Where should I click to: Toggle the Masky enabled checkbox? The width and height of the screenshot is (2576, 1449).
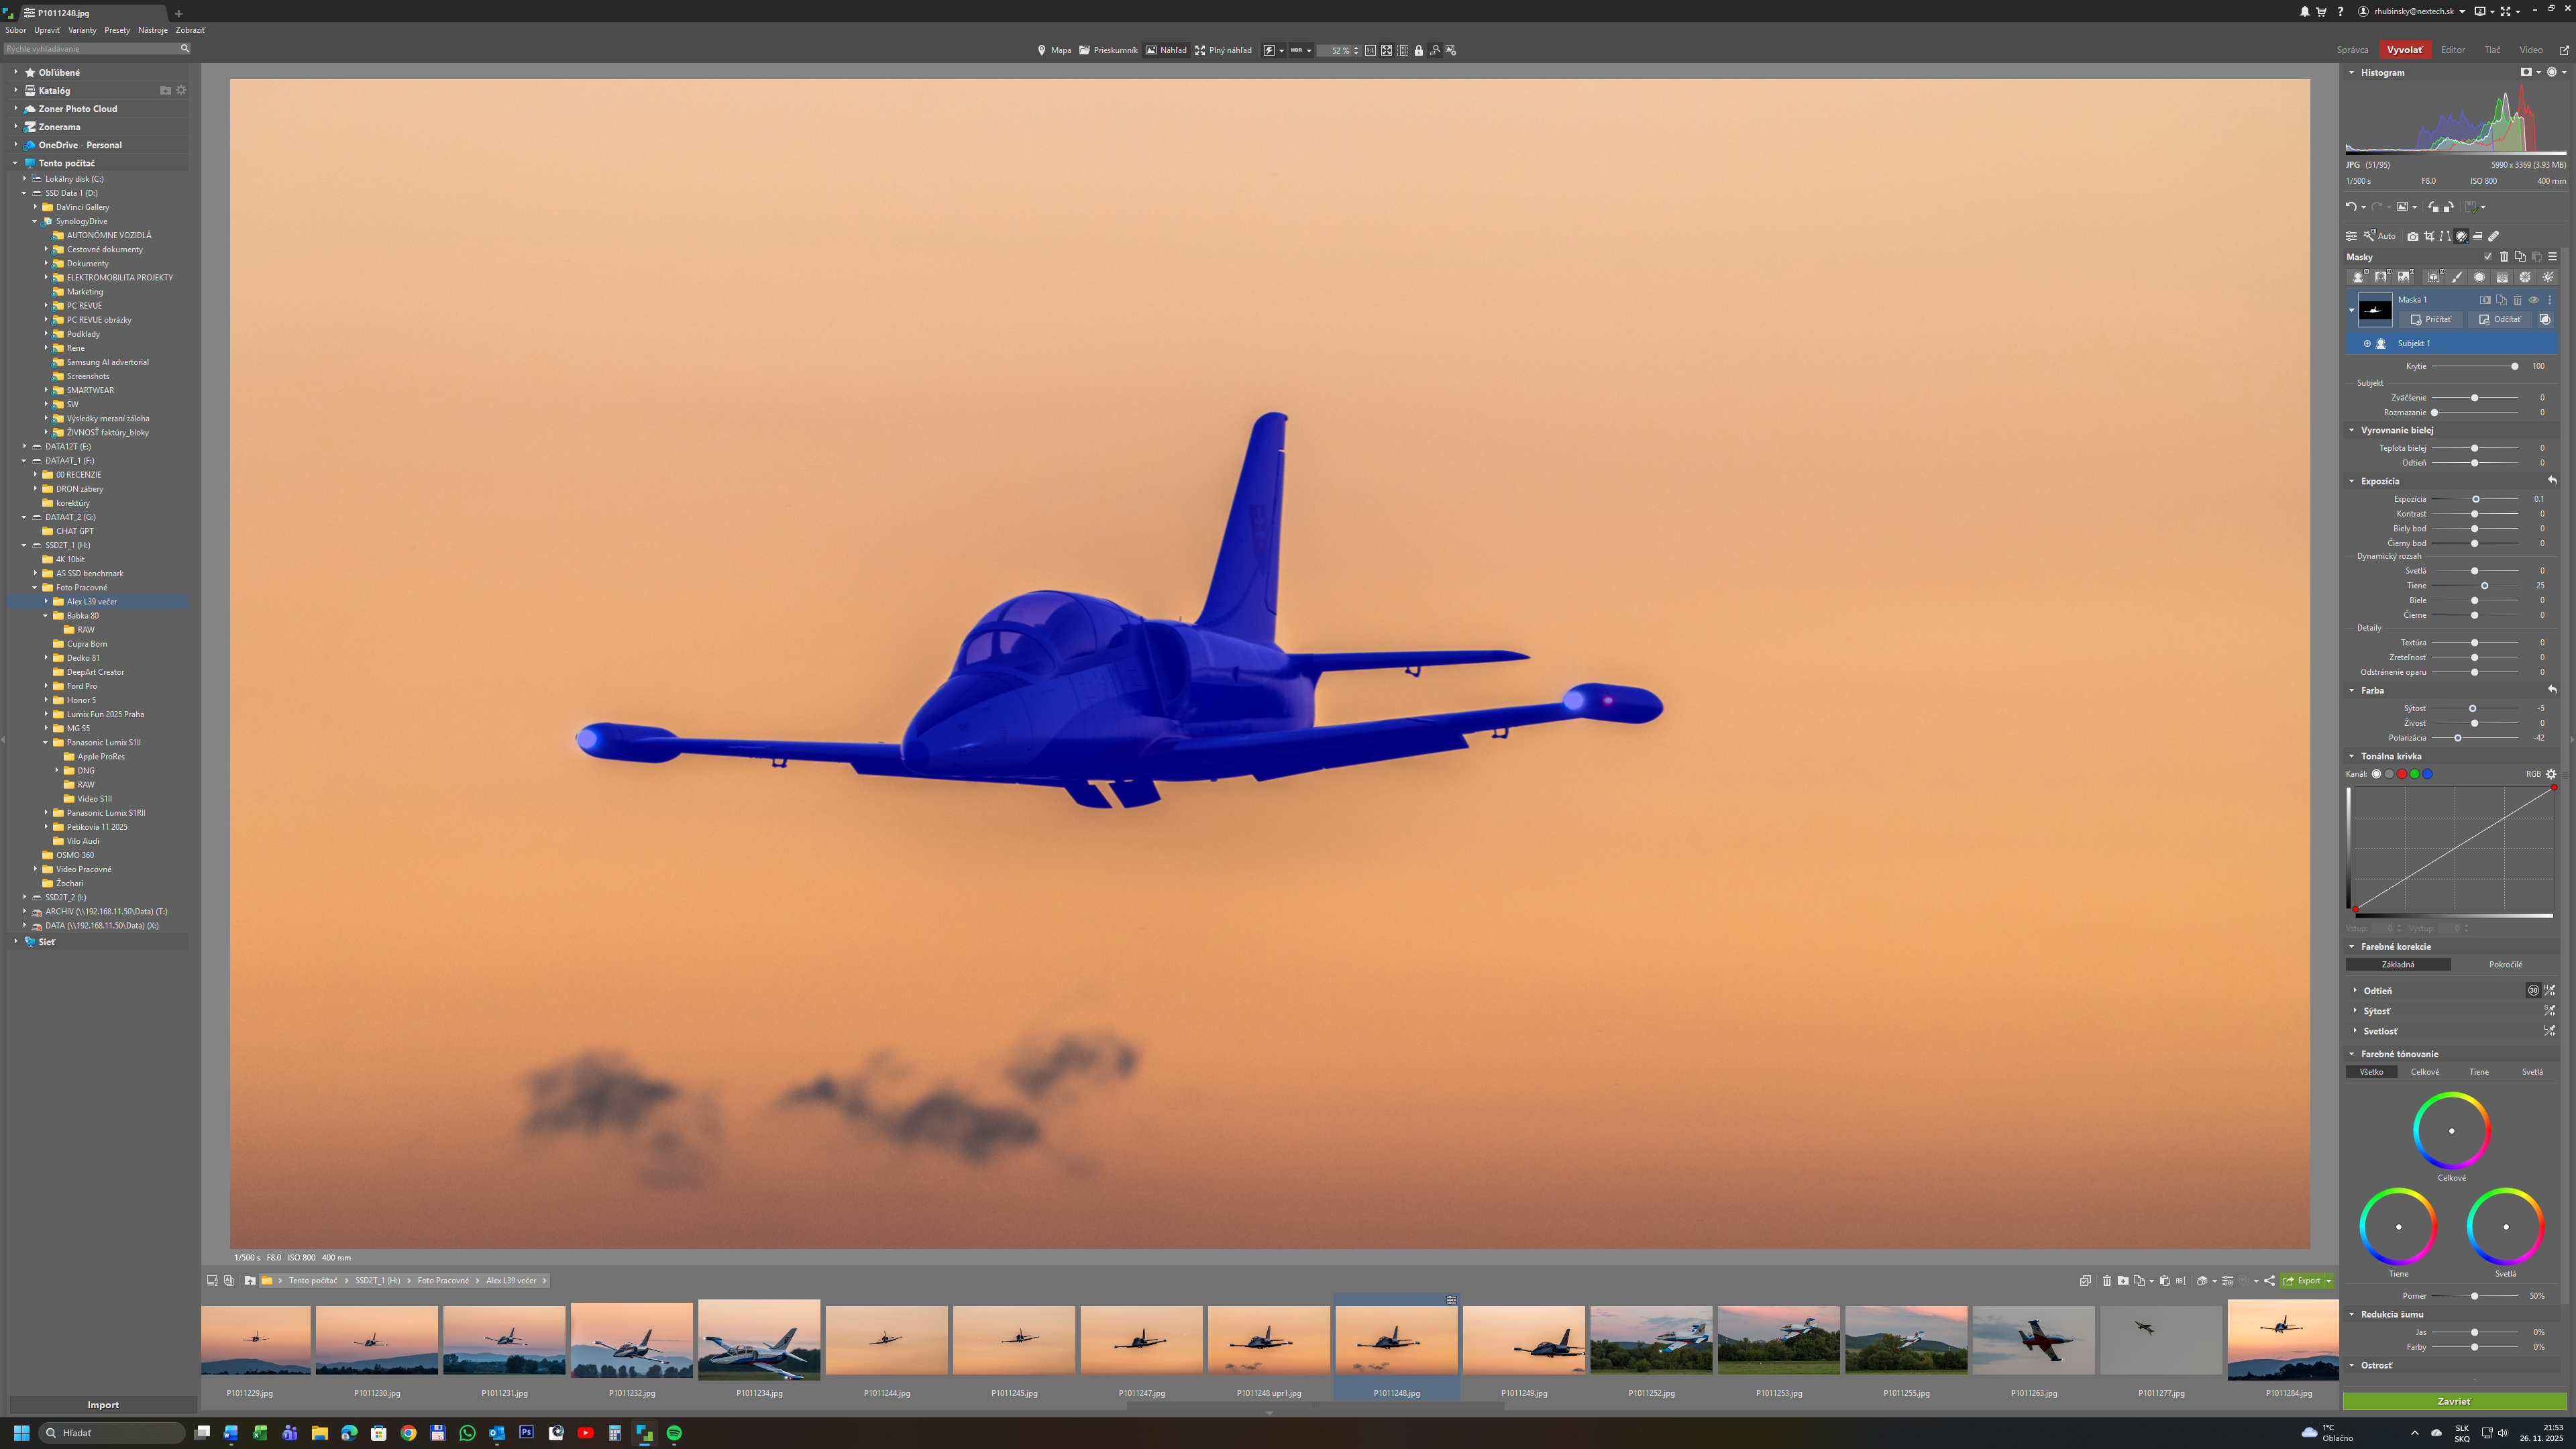click(2488, 257)
